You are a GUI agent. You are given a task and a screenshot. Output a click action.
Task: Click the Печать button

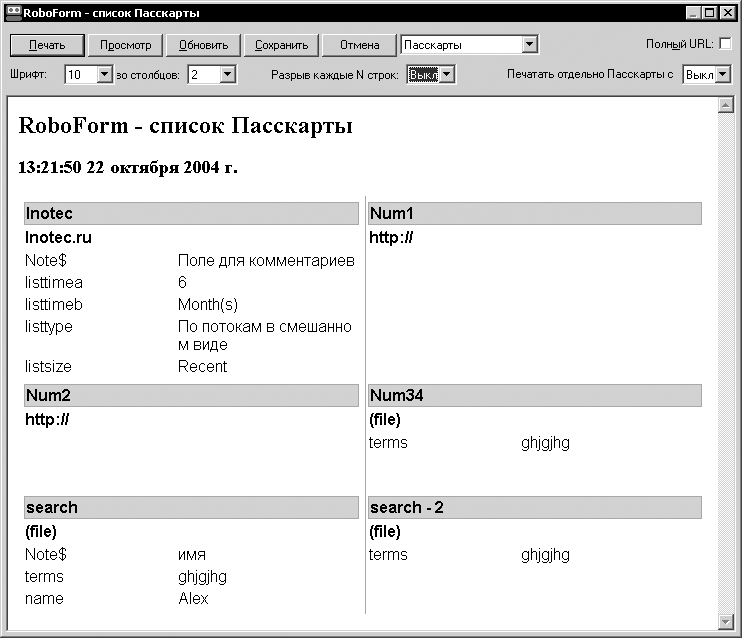(47, 45)
